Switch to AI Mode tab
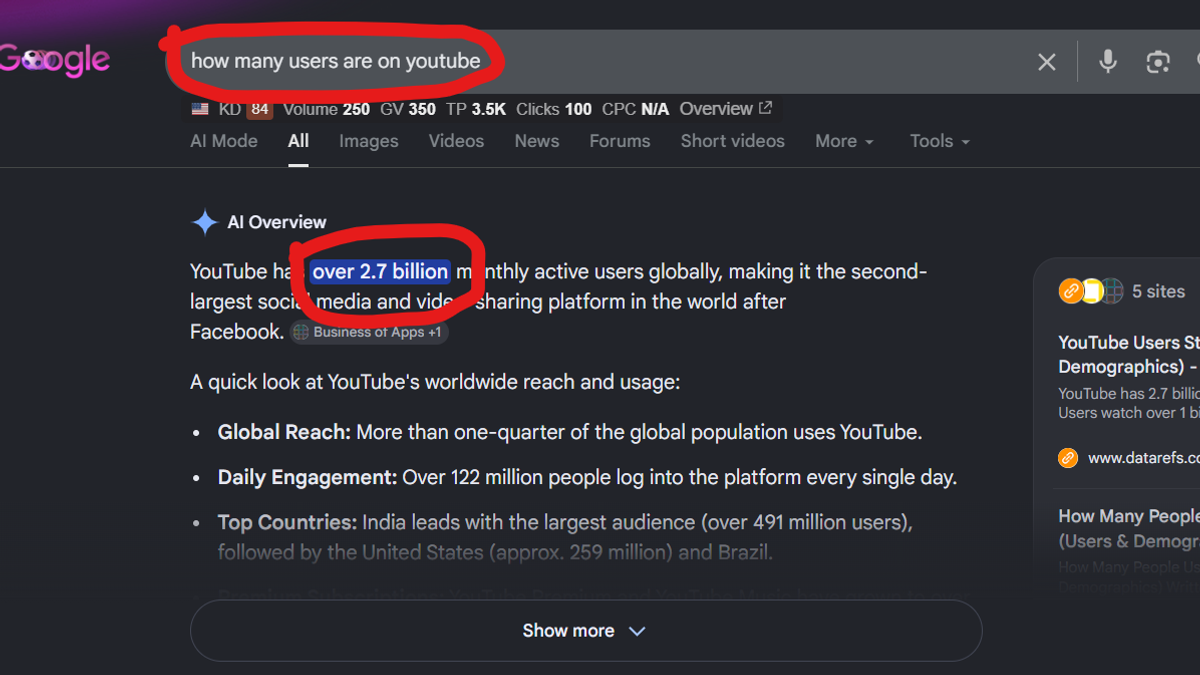The height and width of the screenshot is (675, 1200). pyautogui.click(x=224, y=141)
